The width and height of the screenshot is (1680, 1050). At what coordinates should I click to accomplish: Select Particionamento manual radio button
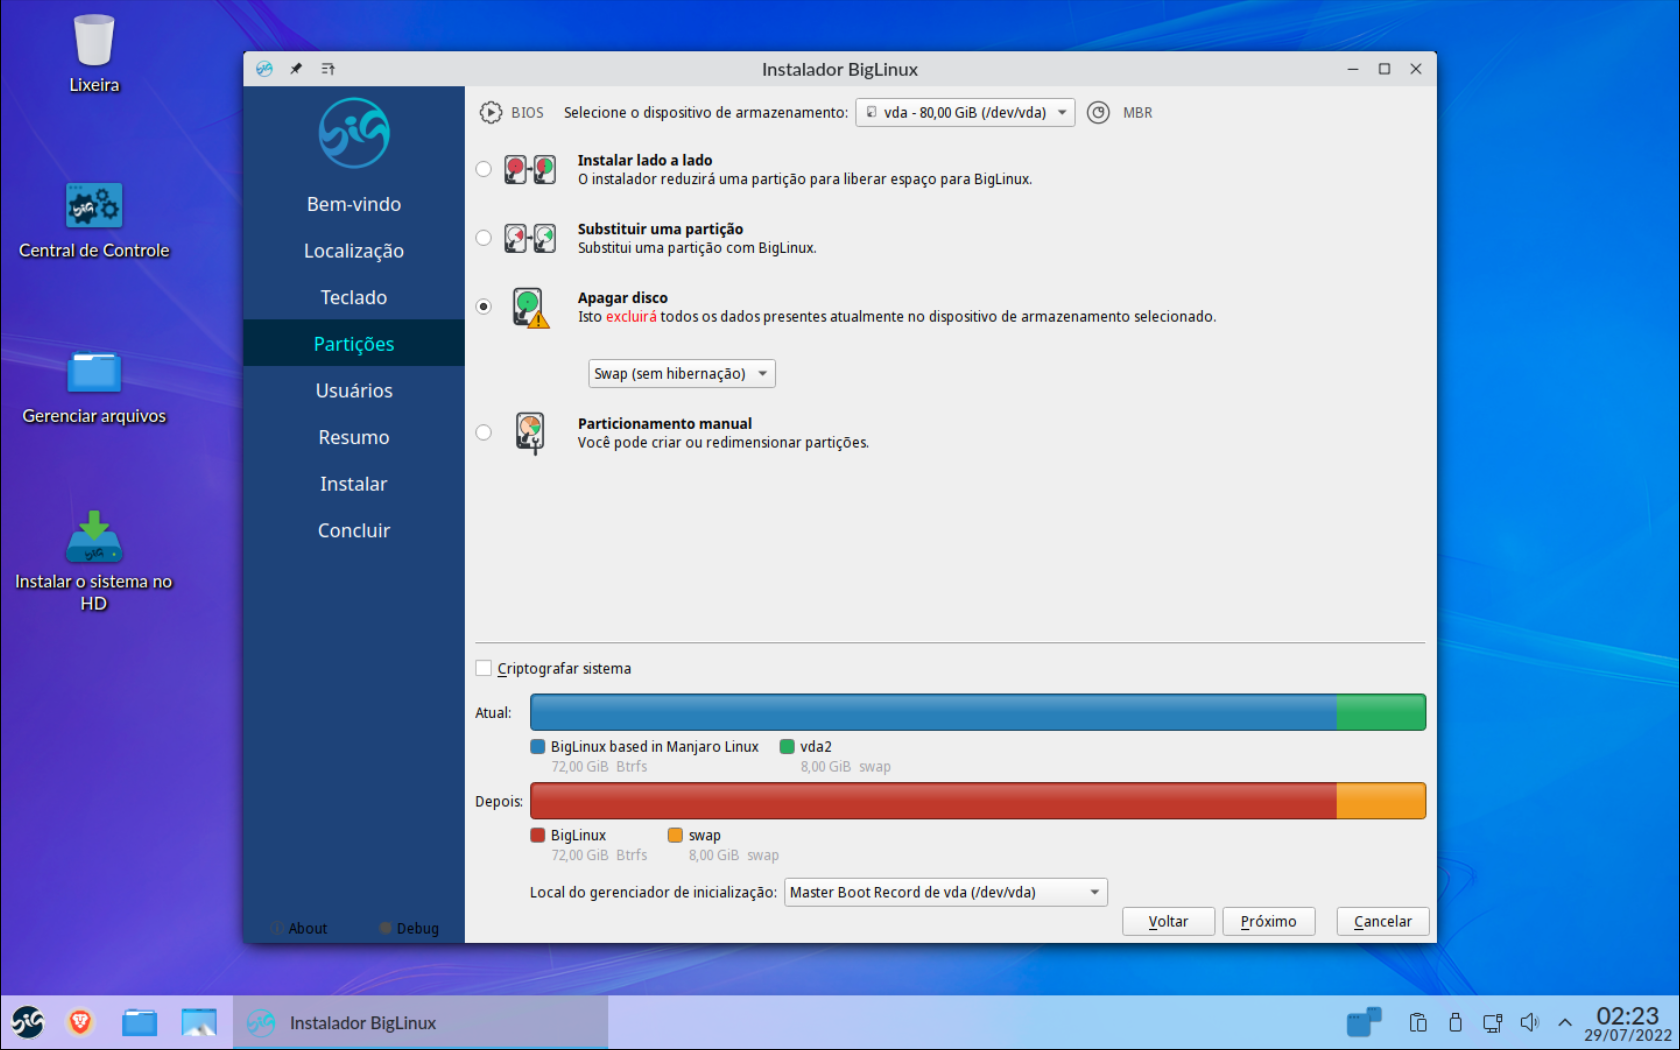(x=484, y=433)
